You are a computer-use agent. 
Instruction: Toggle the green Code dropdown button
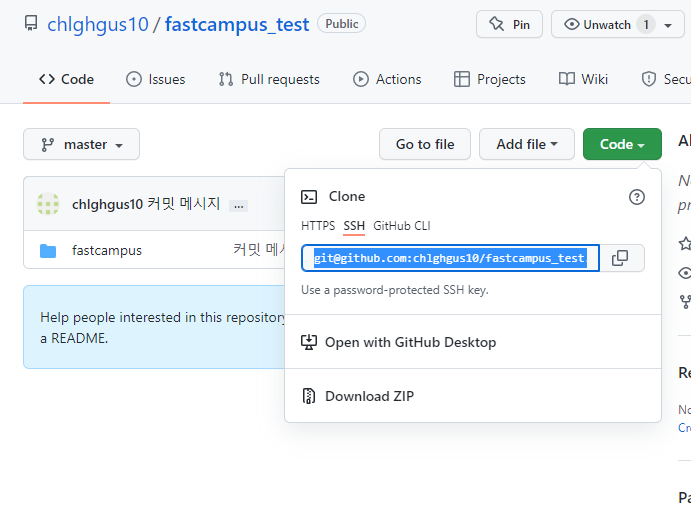622,144
